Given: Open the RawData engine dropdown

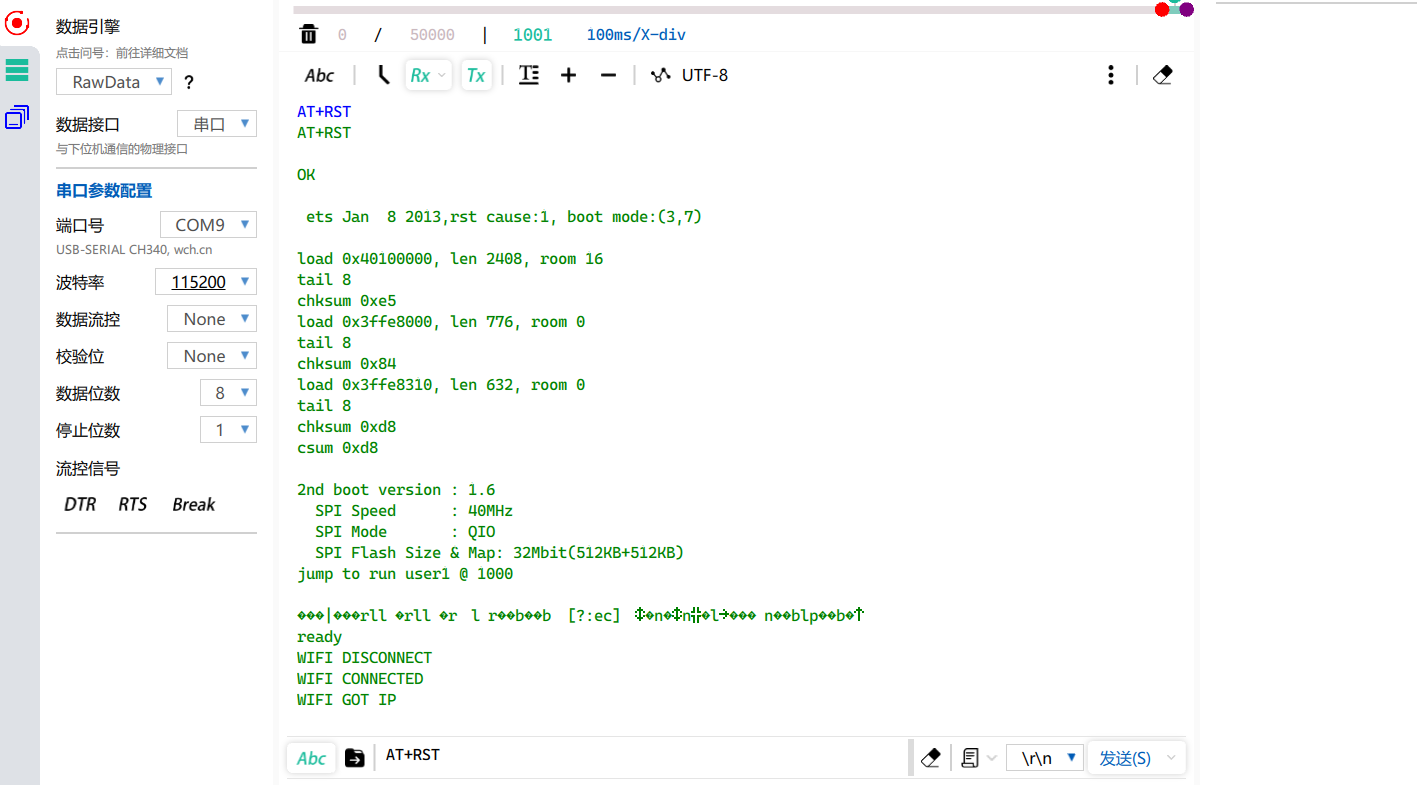Looking at the screenshot, I should click(x=114, y=82).
